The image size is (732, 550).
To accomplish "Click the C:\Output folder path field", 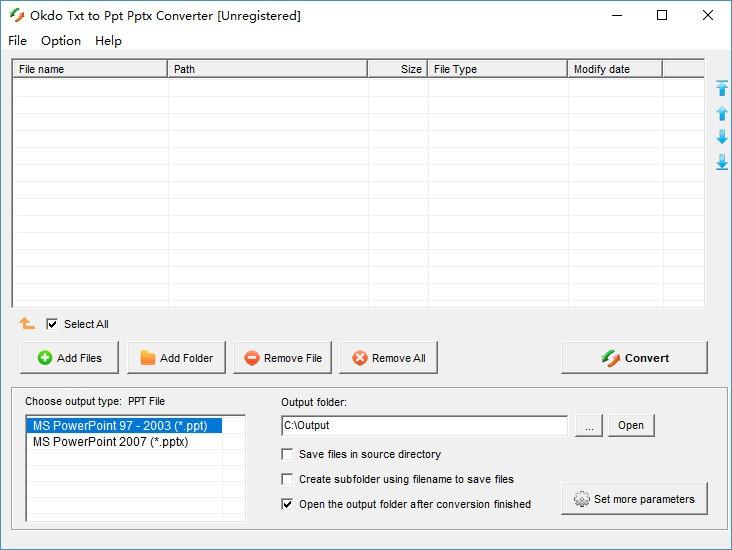I will pyautogui.click(x=424, y=425).
